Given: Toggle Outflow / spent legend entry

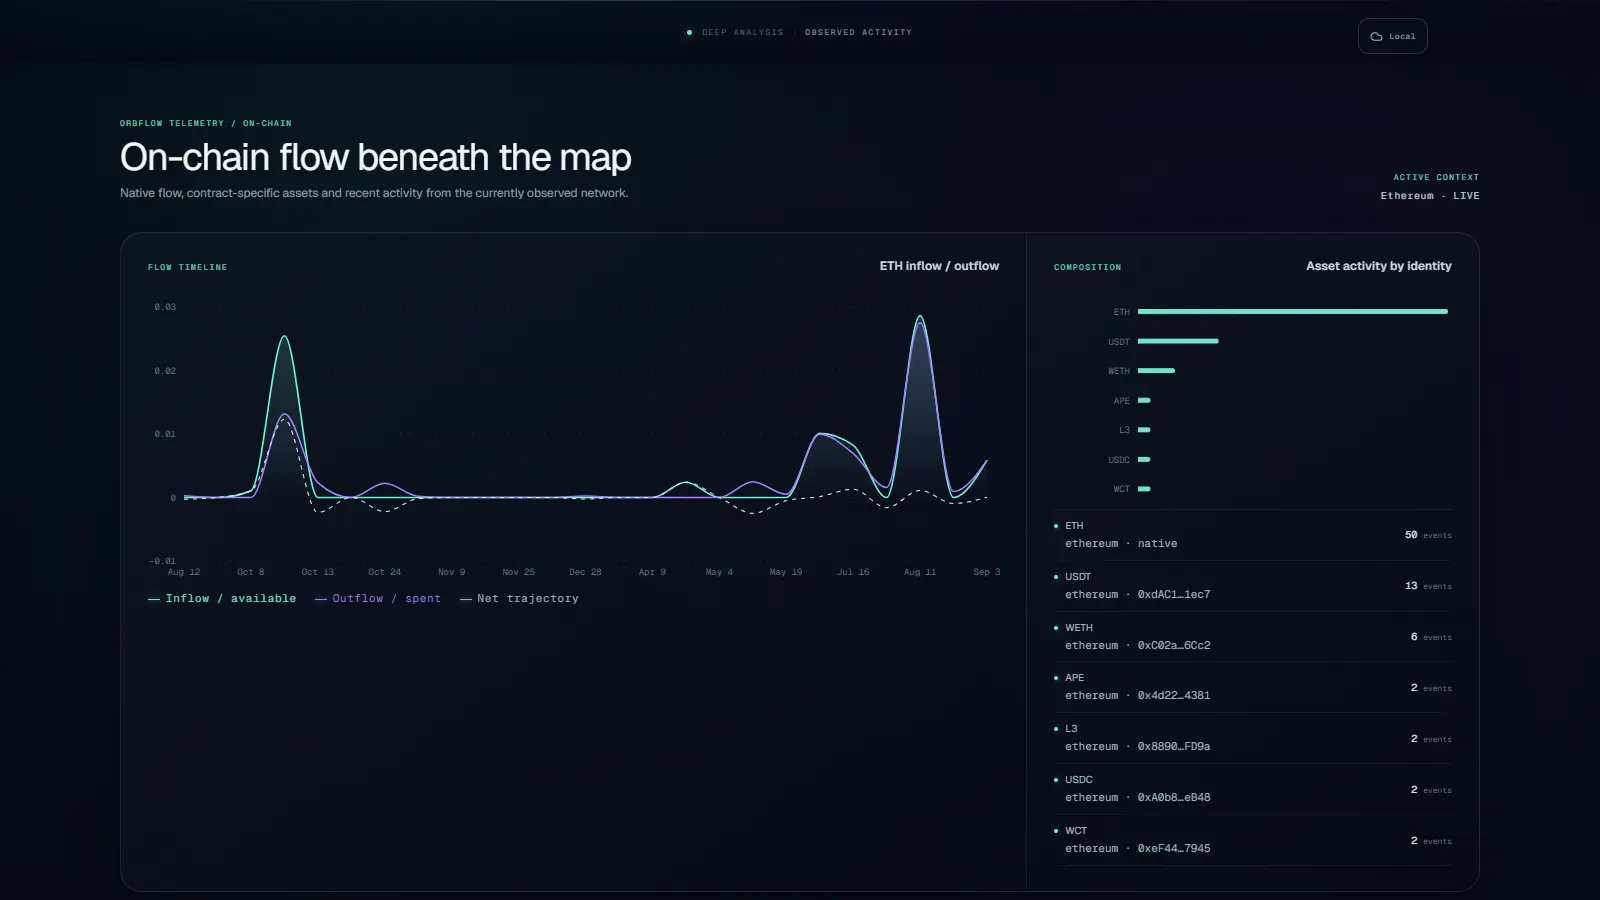Looking at the screenshot, I should (x=378, y=598).
